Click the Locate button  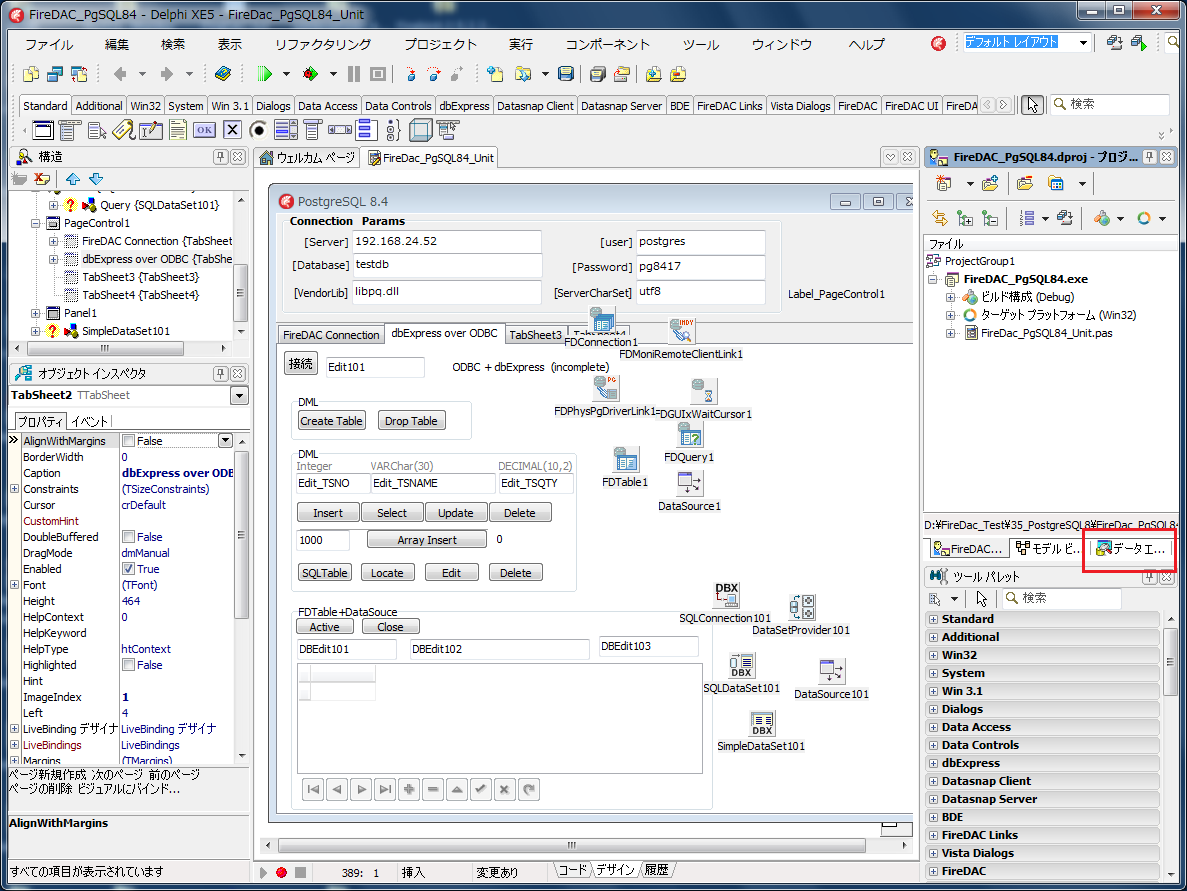387,573
